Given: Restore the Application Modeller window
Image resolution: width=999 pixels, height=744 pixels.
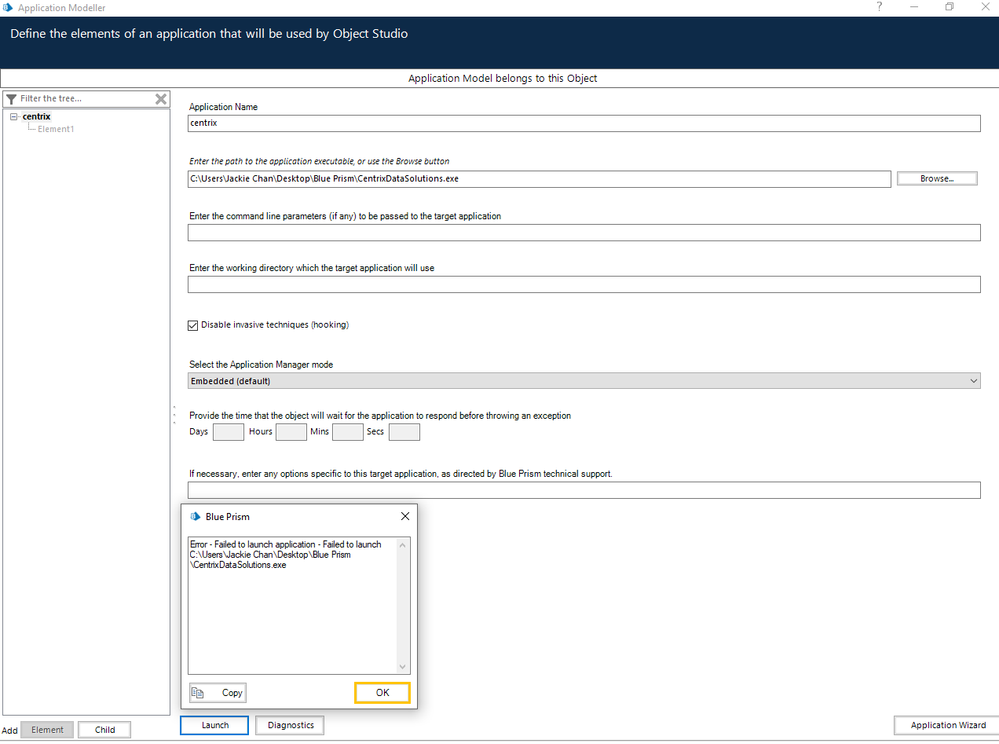Looking at the screenshot, I should coord(949,7).
